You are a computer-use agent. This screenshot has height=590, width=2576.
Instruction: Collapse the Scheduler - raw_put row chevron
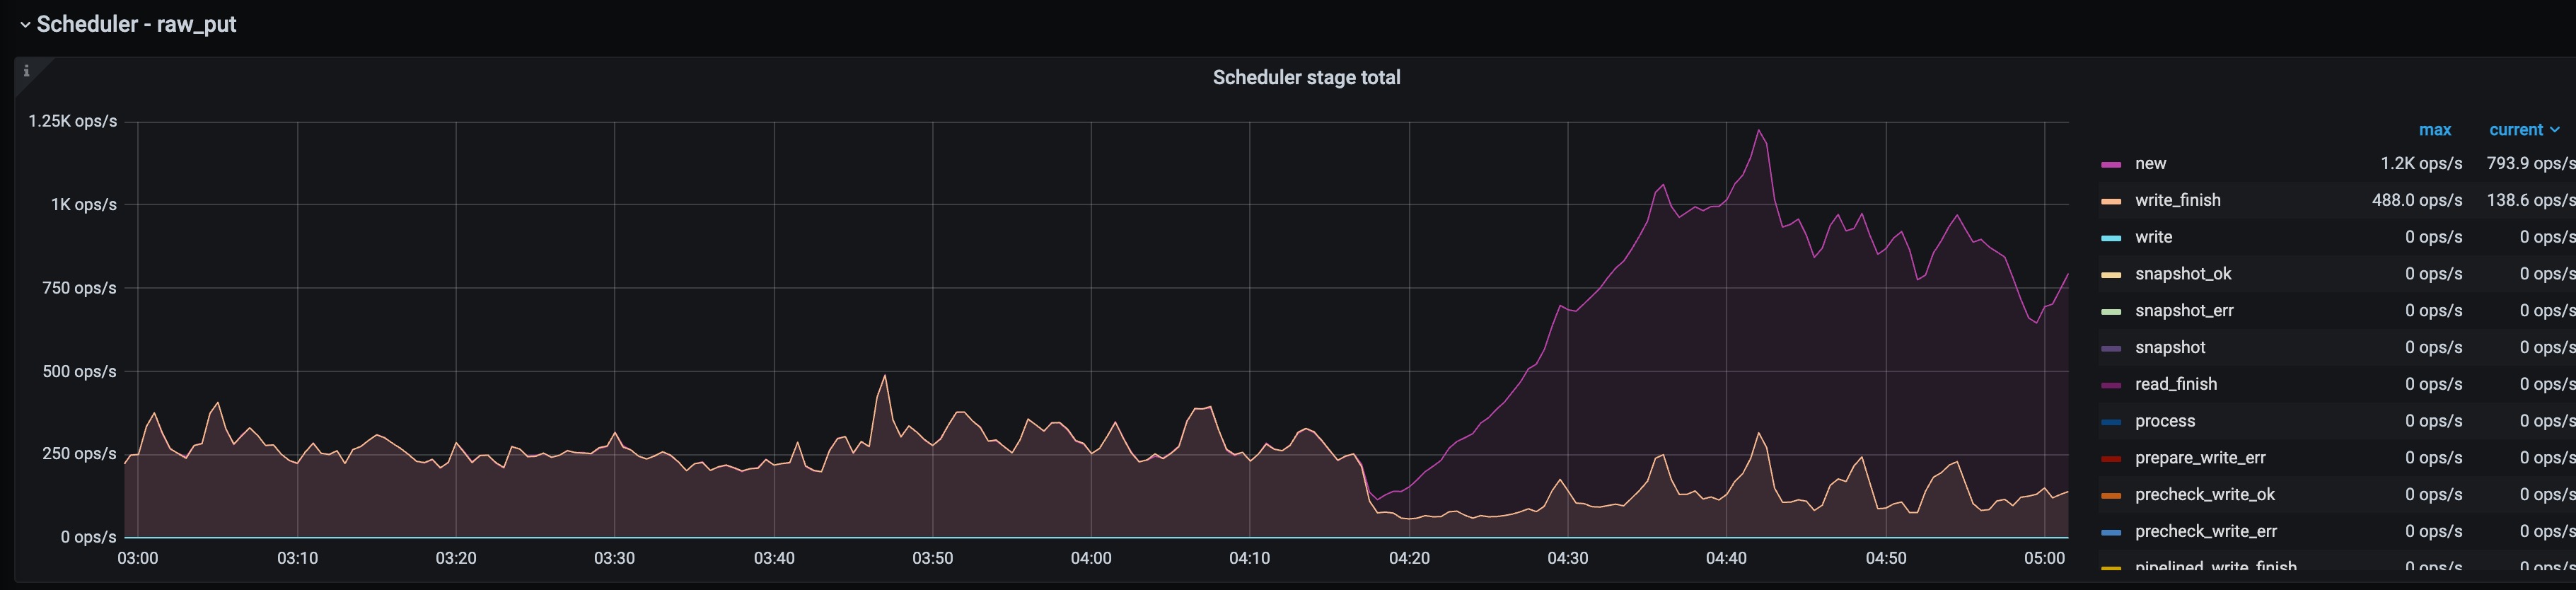(25, 24)
